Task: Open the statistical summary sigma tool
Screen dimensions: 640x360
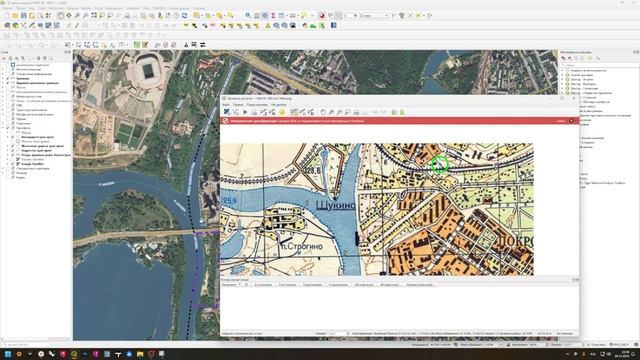Action: point(273,16)
